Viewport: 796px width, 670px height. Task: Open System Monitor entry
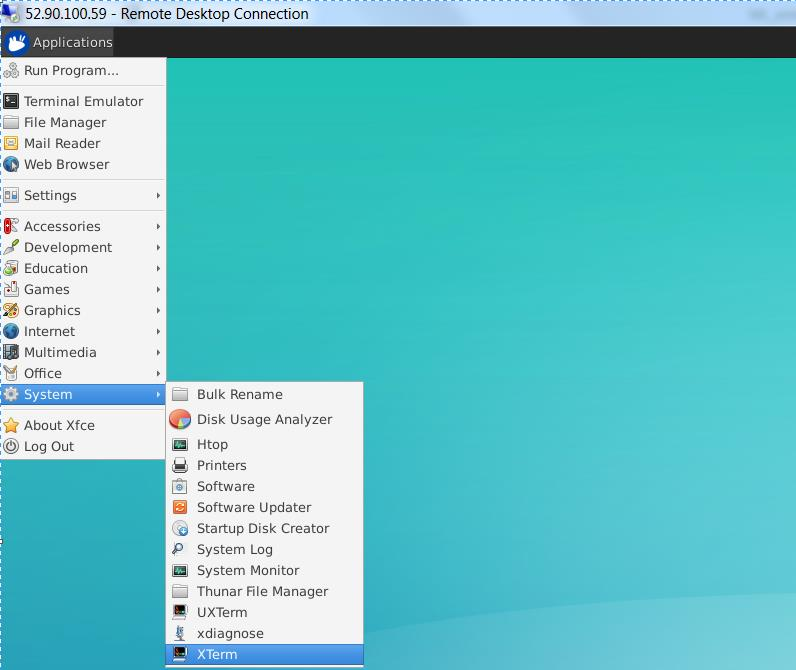pyautogui.click(x=264, y=571)
